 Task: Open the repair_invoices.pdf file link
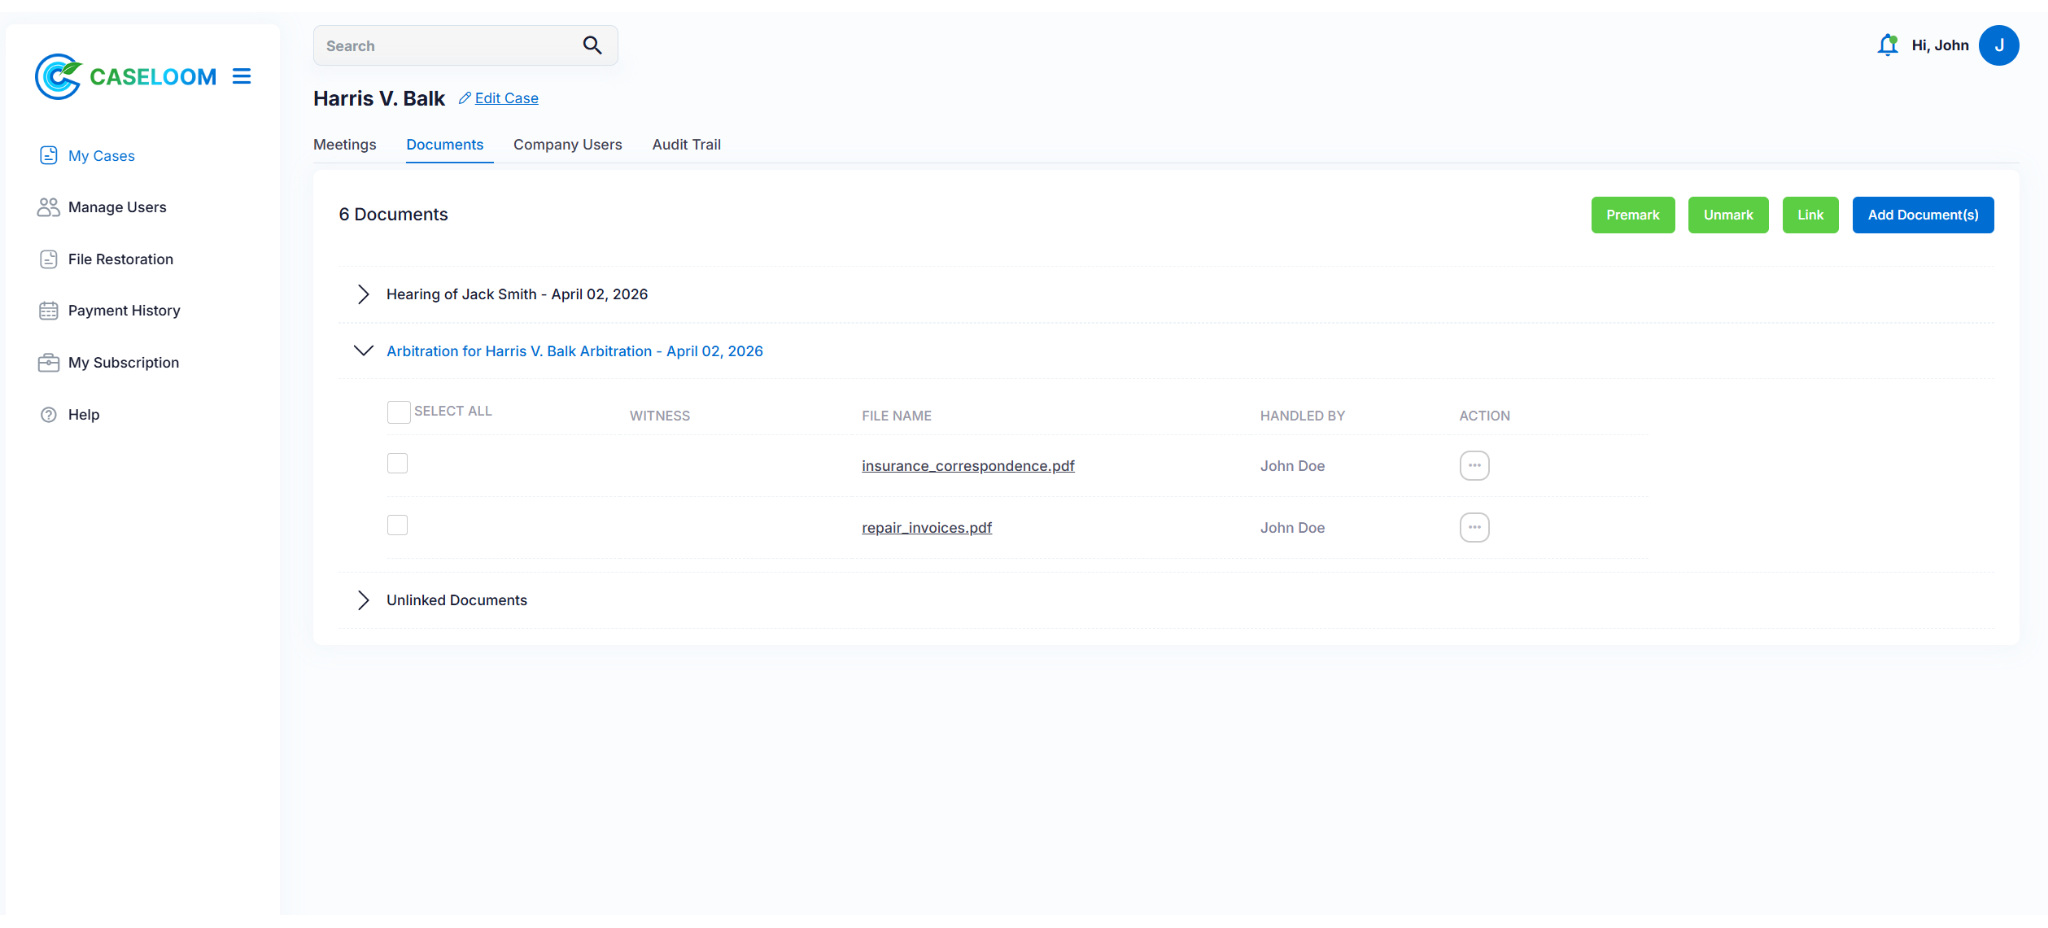pyautogui.click(x=926, y=528)
